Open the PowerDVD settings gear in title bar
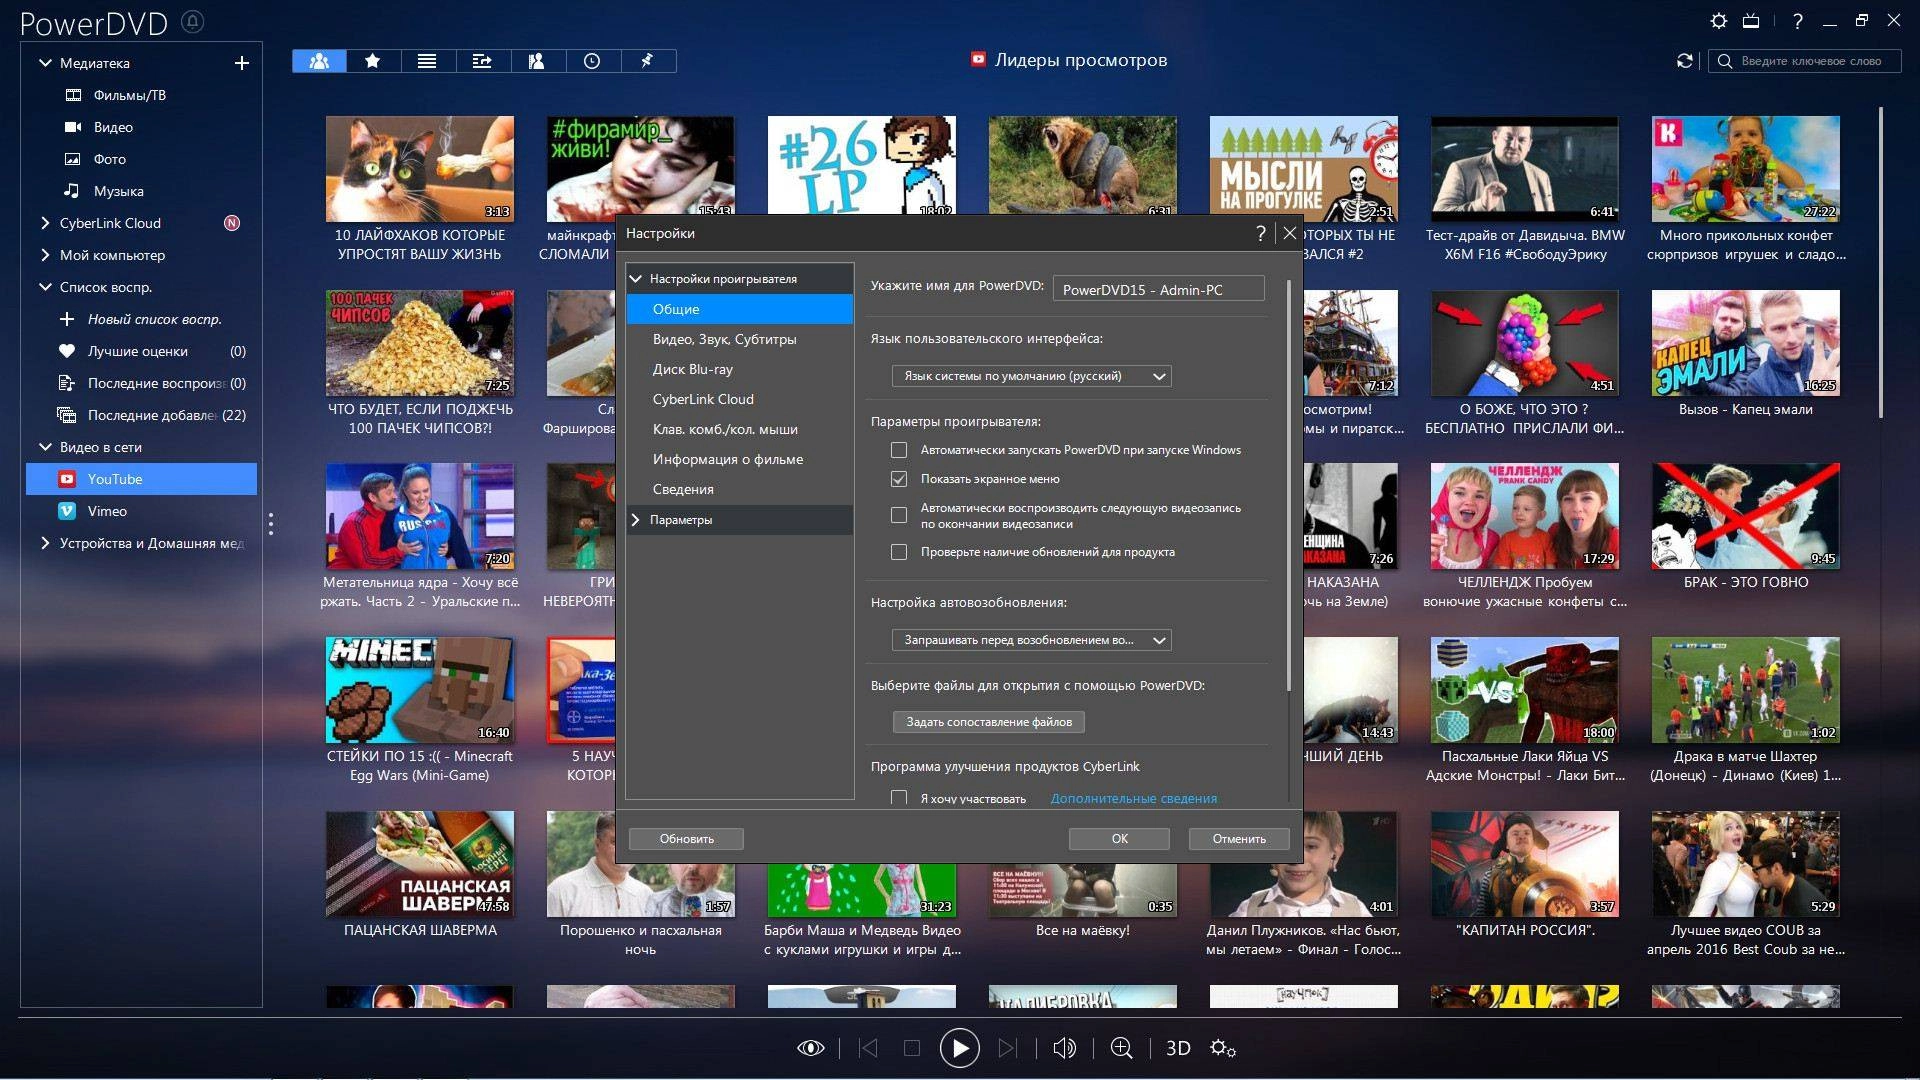 click(x=1718, y=21)
